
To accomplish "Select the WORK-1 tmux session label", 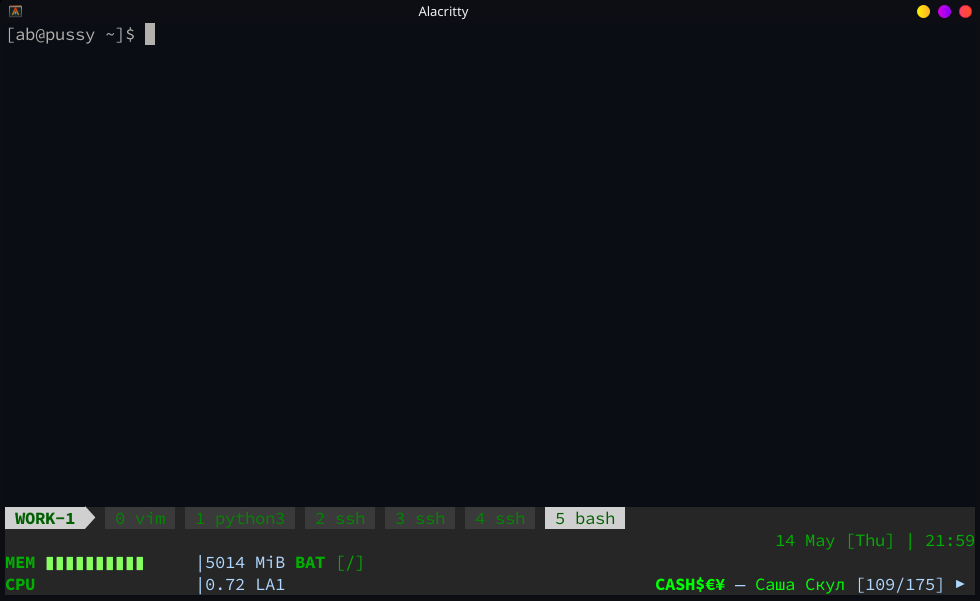I will click(x=45, y=518).
